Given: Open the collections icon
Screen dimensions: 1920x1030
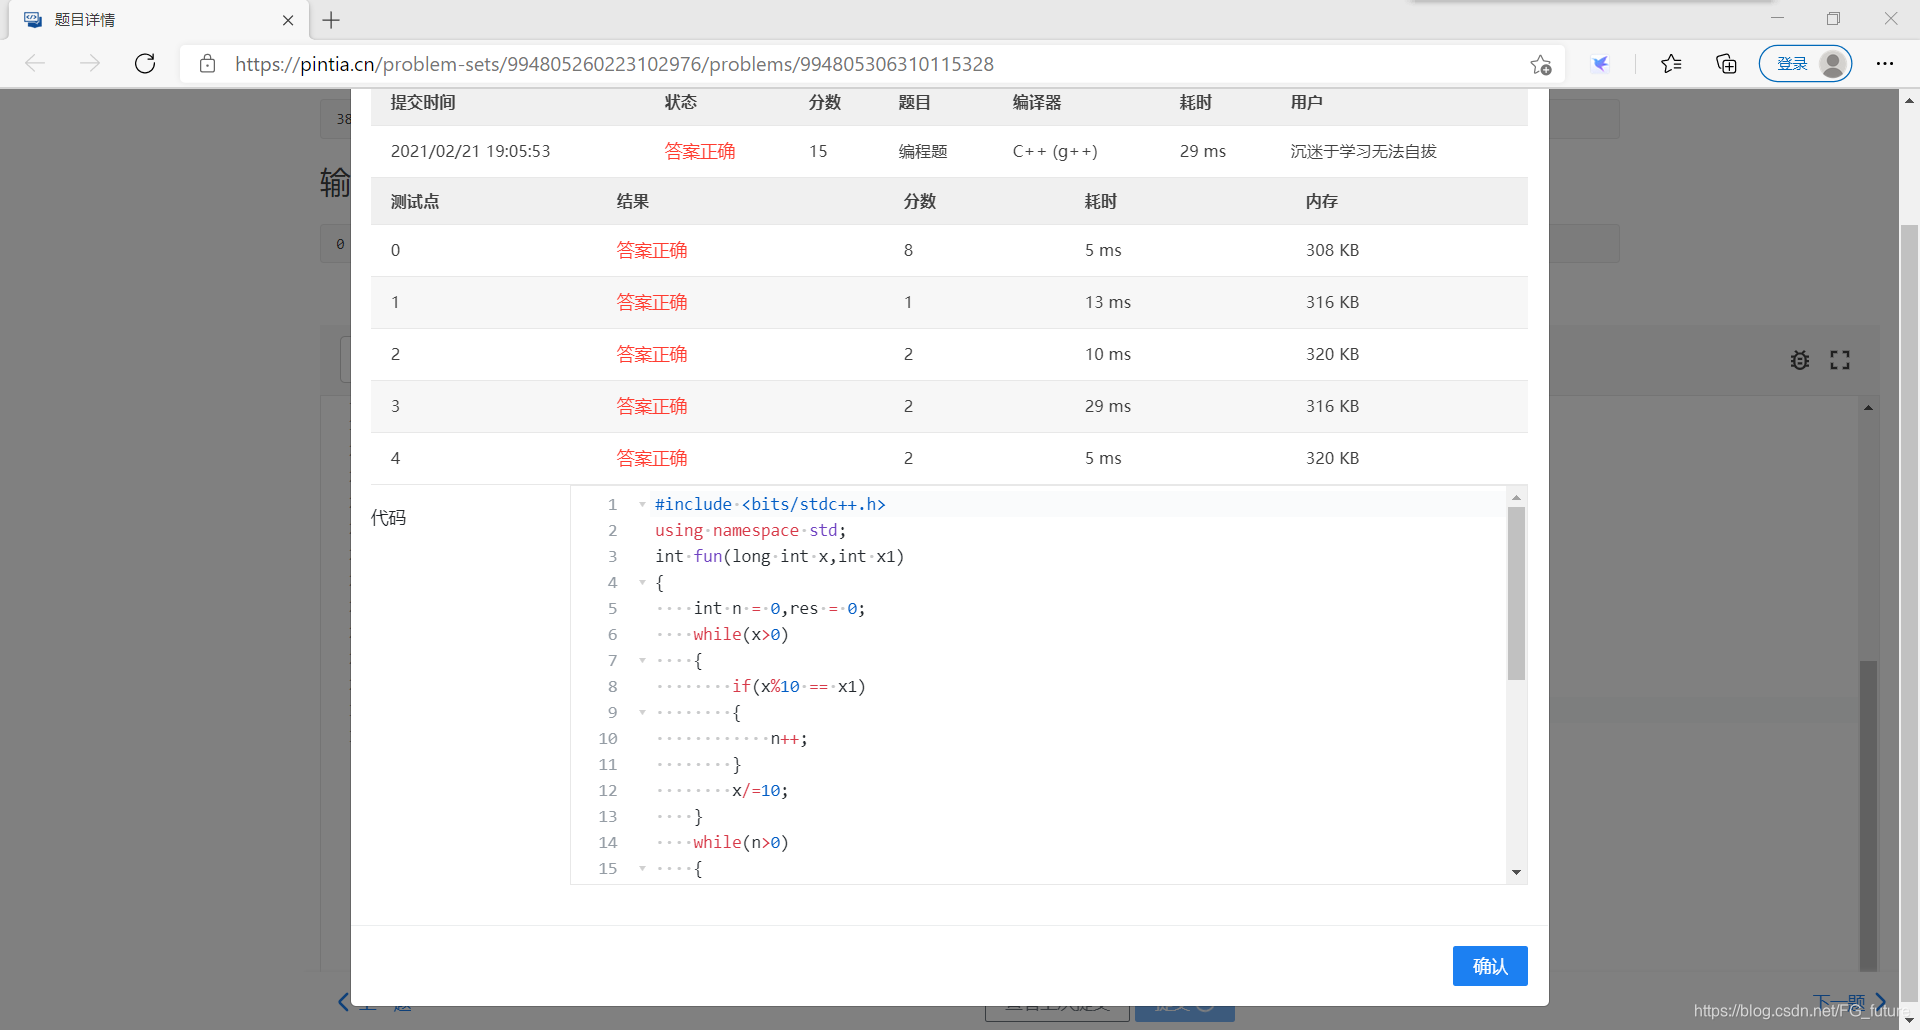Looking at the screenshot, I should coord(1726,64).
